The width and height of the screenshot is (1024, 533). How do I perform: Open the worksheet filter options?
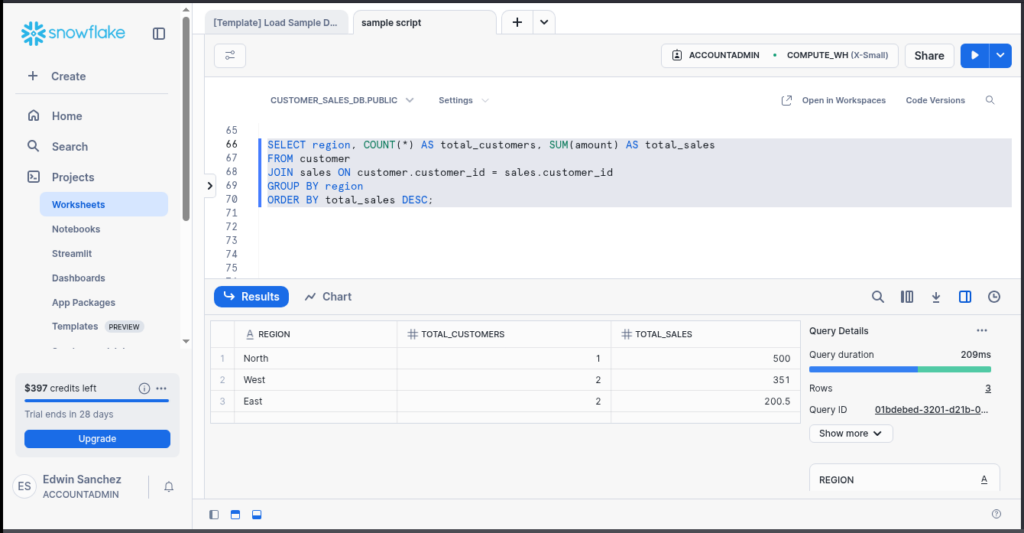click(x=230, y=56)
